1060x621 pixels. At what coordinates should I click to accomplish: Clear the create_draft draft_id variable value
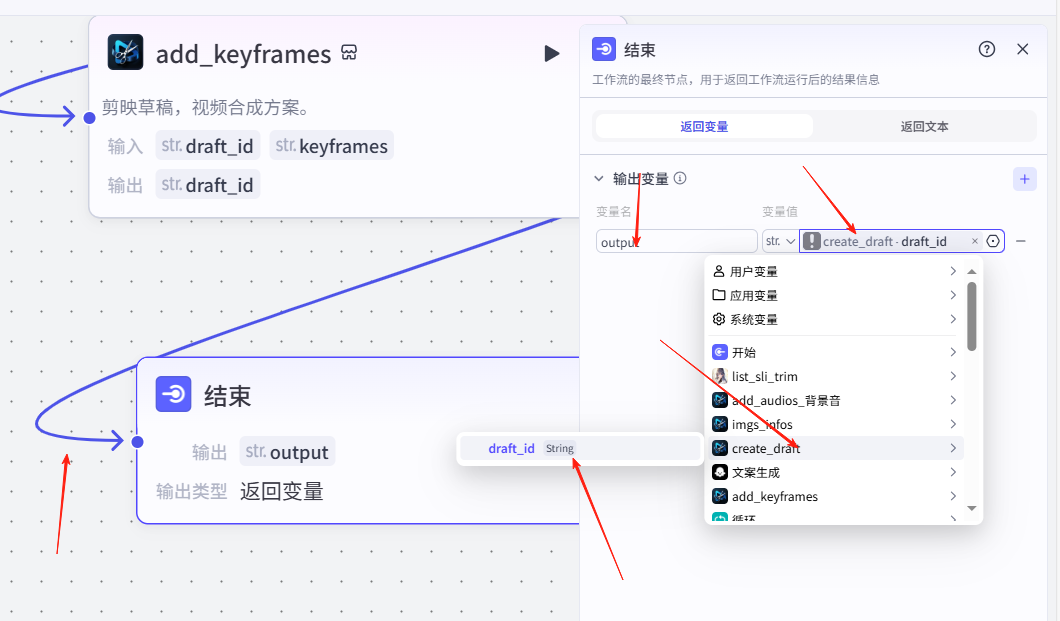(975, 241)
